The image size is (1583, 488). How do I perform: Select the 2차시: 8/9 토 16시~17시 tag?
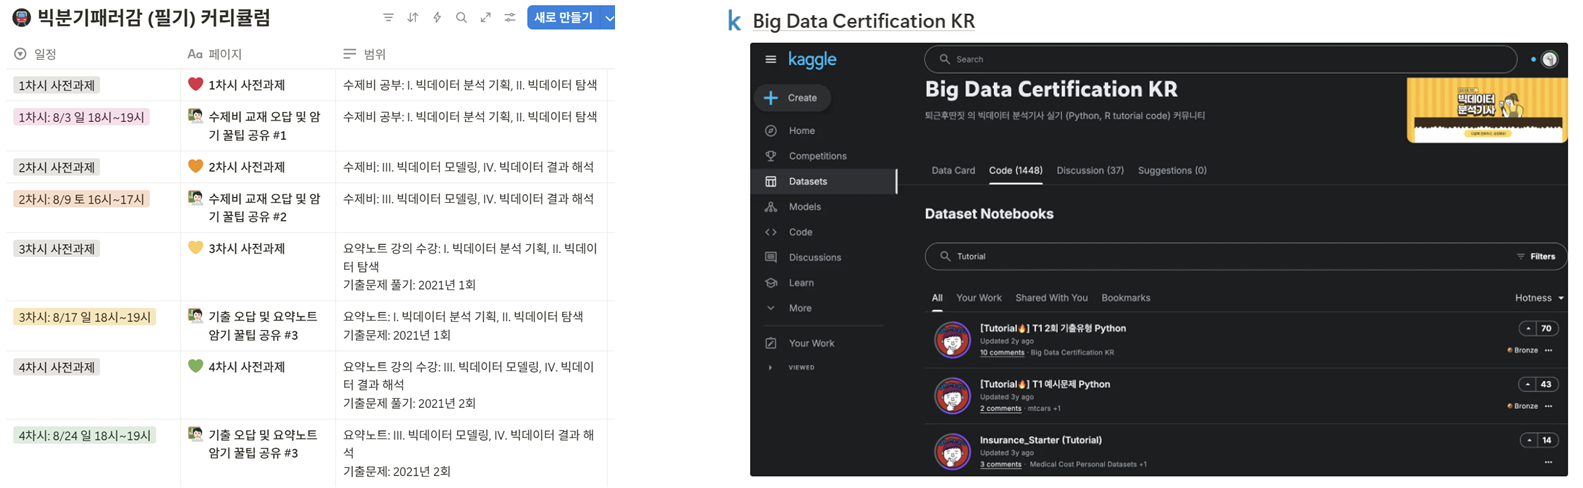pos(82,199)
